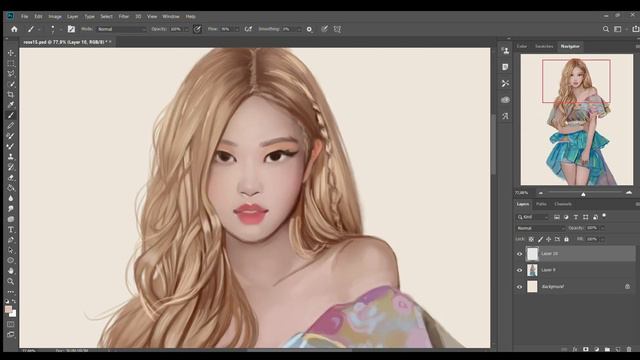This screenshot has height=360, width=640.
Task: Open the layer Fill dropdown arrow
Action: tap(602, 239)
